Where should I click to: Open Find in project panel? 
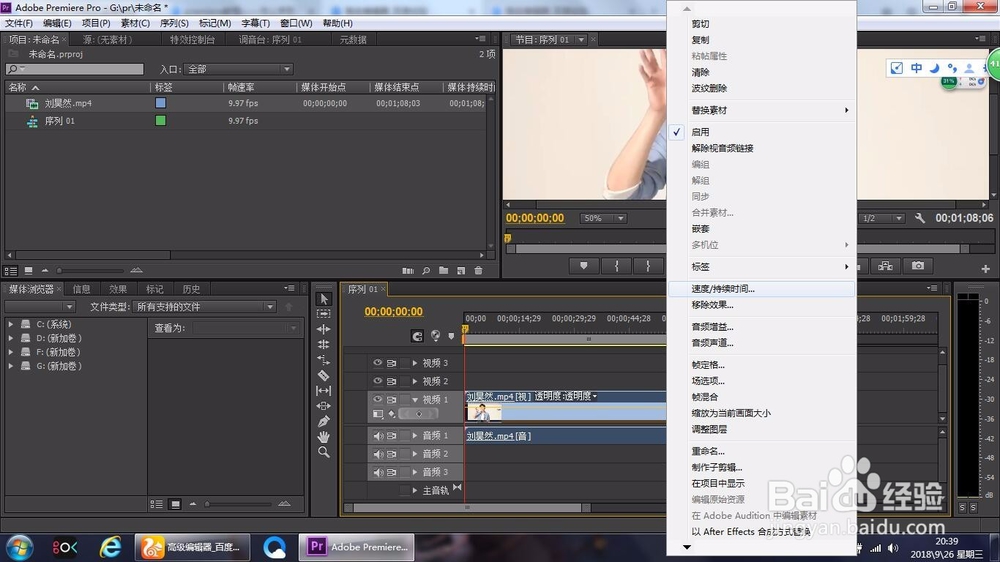(x=426, y=271)
